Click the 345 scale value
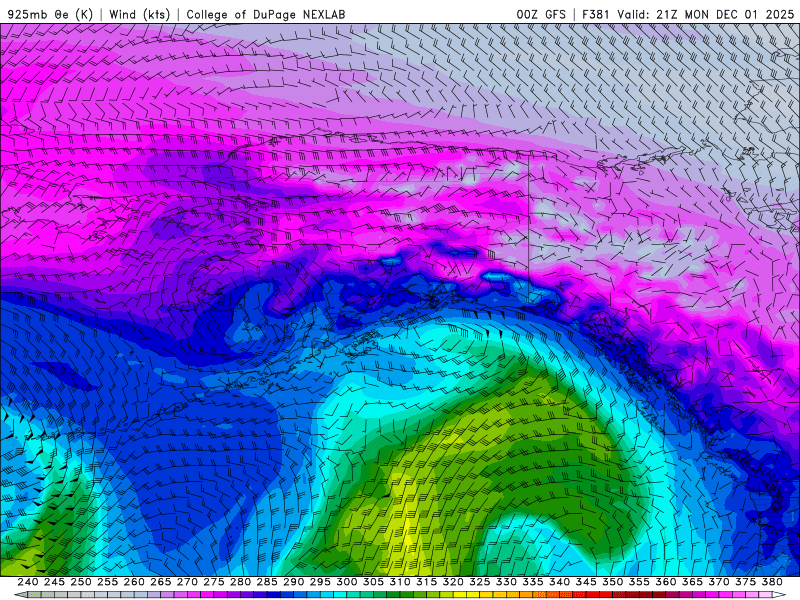800x600 pixels. tap(586, 582)
